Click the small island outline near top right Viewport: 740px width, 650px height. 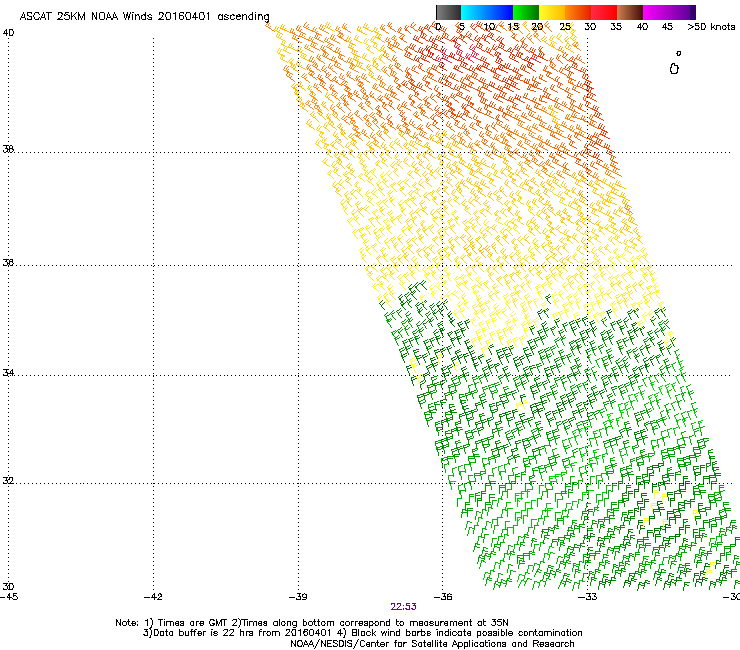click(x=674, y=69)
